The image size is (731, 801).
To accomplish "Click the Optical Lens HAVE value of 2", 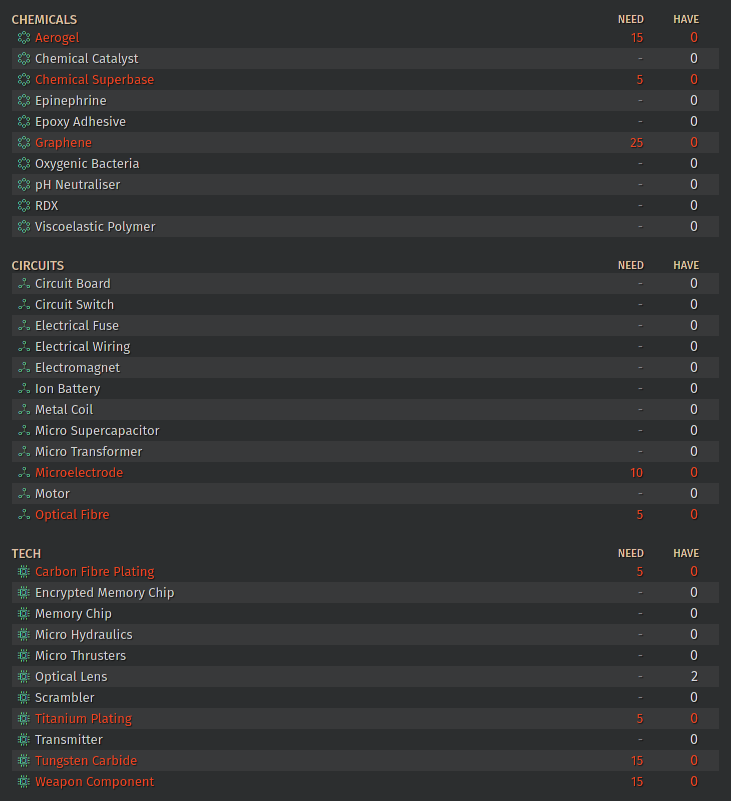I will point(693,677).
